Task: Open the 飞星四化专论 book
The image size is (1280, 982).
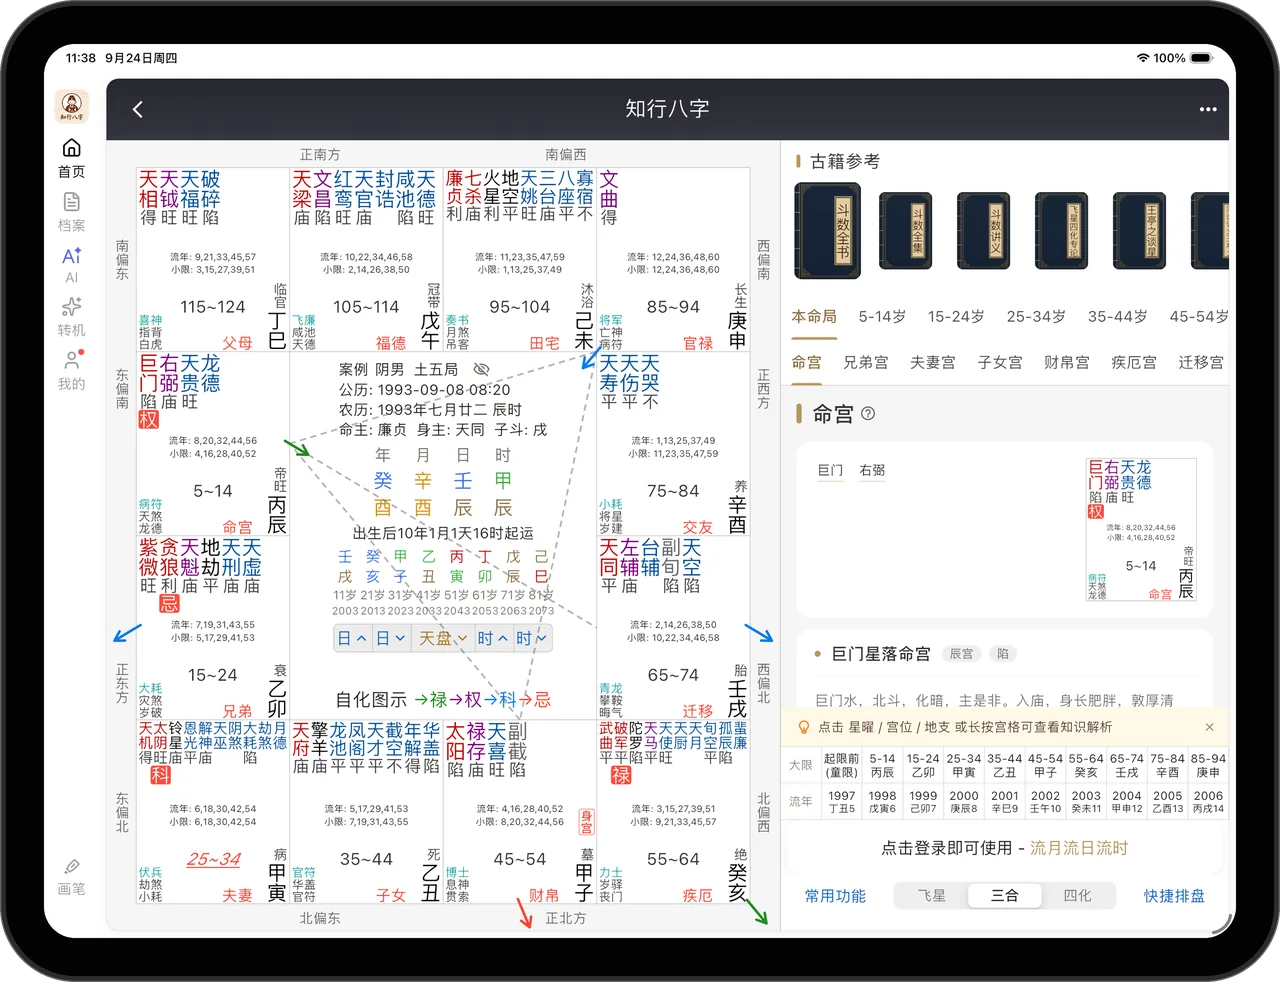Action: [x=1061, y=231]
